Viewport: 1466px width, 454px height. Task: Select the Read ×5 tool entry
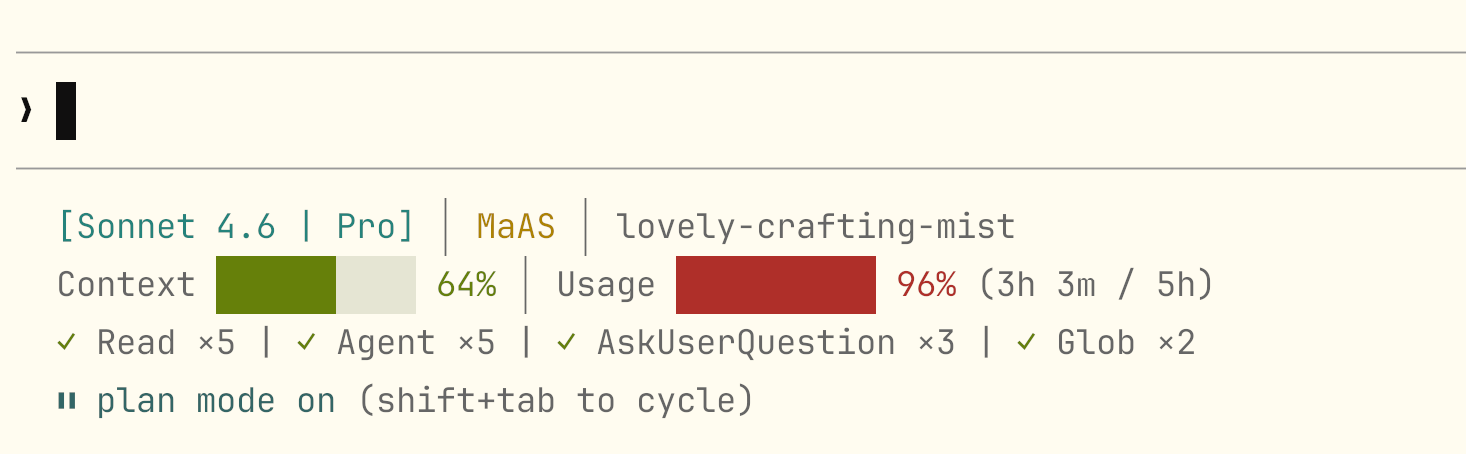tap(166, 343)
